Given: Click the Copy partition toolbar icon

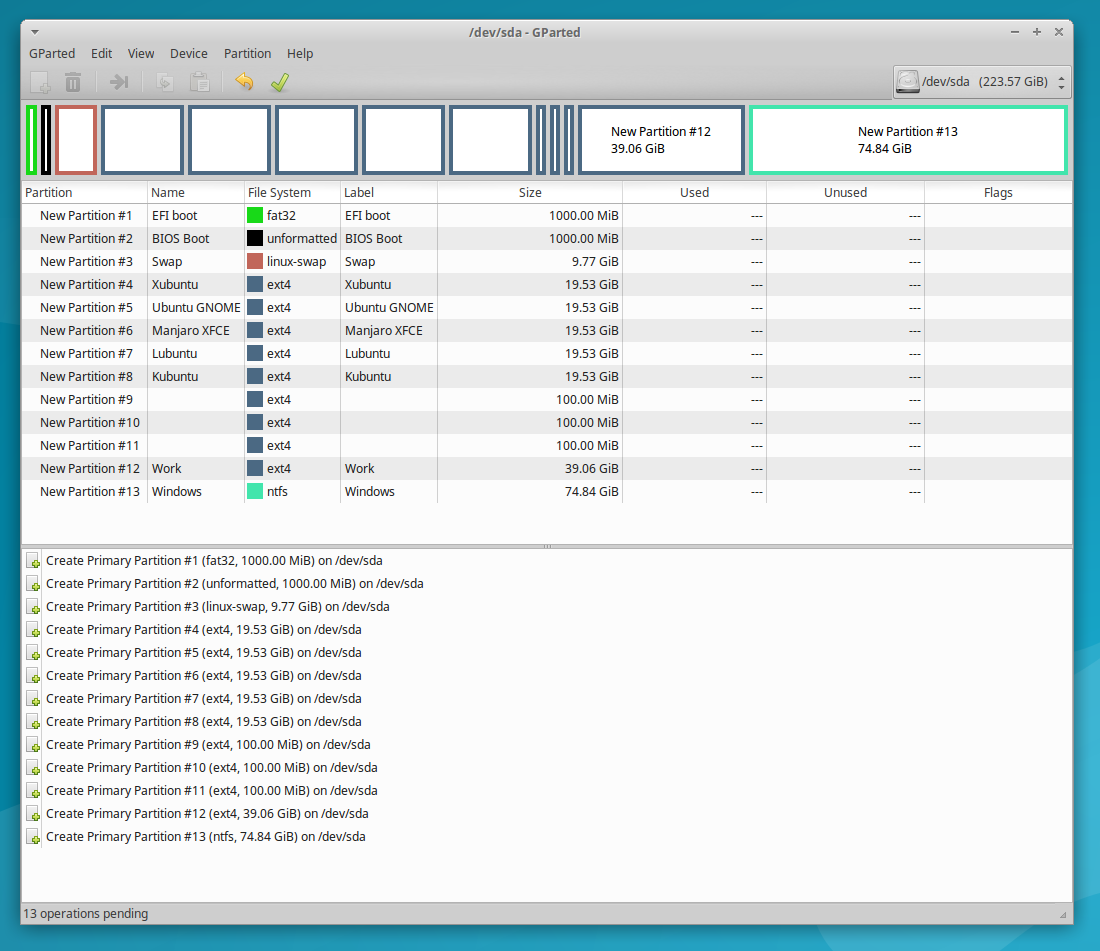Looking at the screenshot, I should point(165,83).
